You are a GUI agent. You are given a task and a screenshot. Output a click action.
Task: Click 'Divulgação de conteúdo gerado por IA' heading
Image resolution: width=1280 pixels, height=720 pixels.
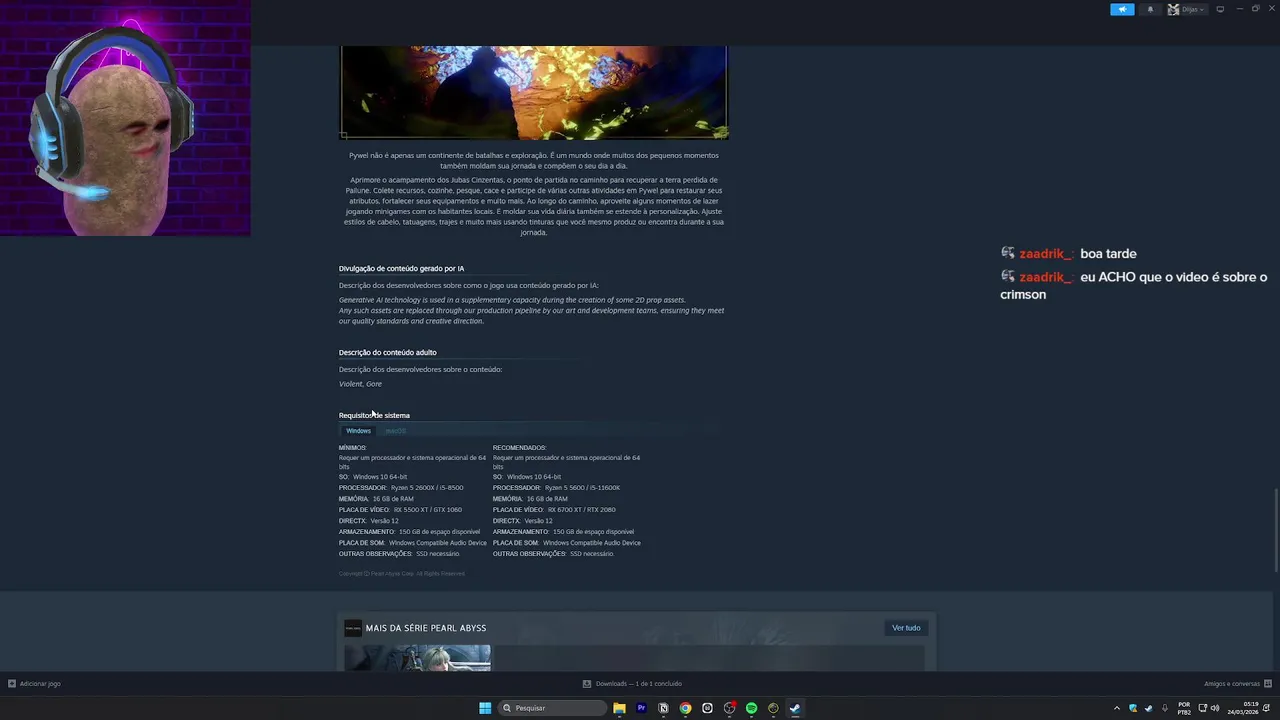(x=401, y=268)
